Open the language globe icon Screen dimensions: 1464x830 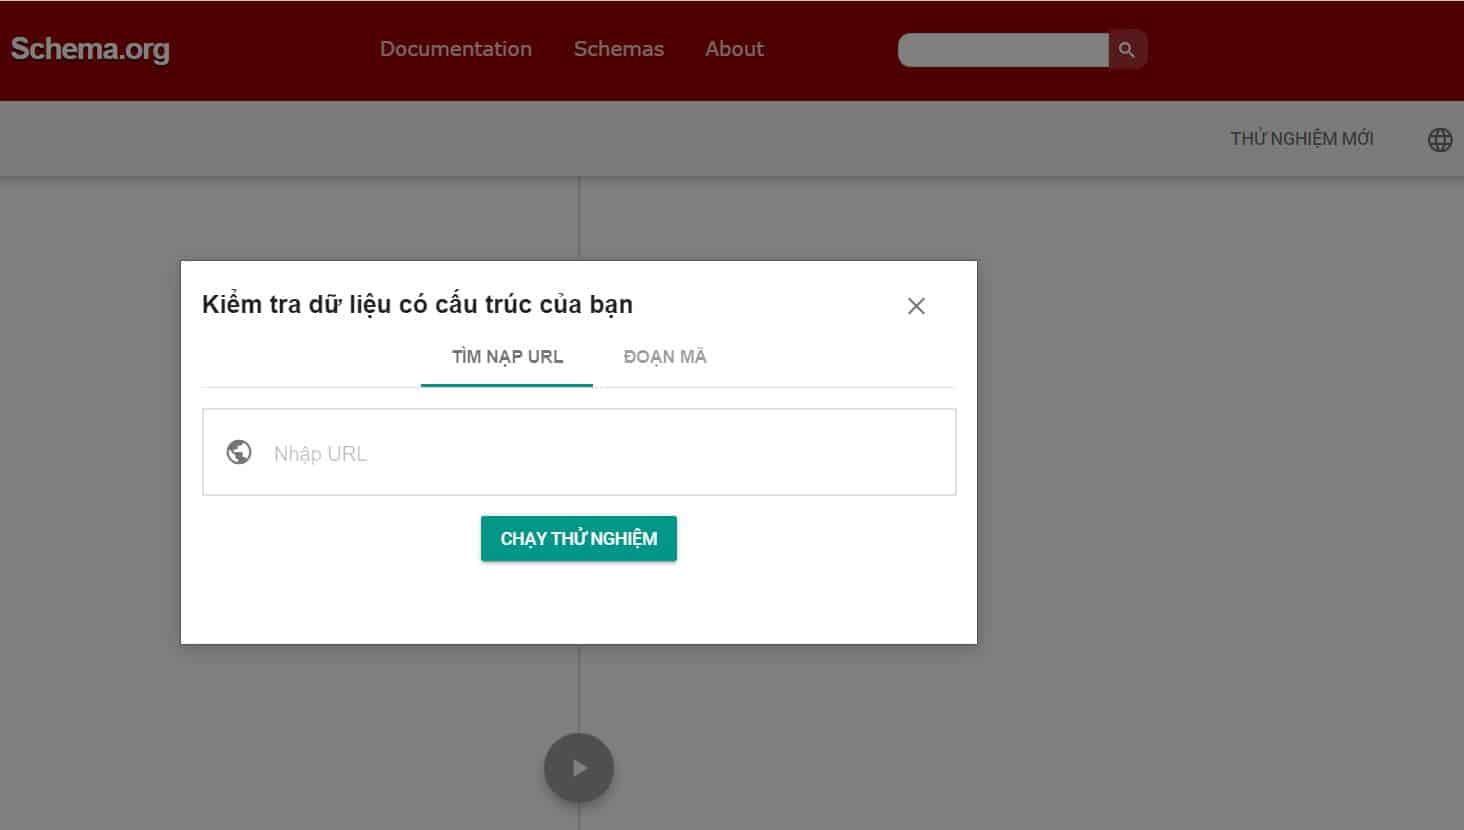(x=1440, y=140)
